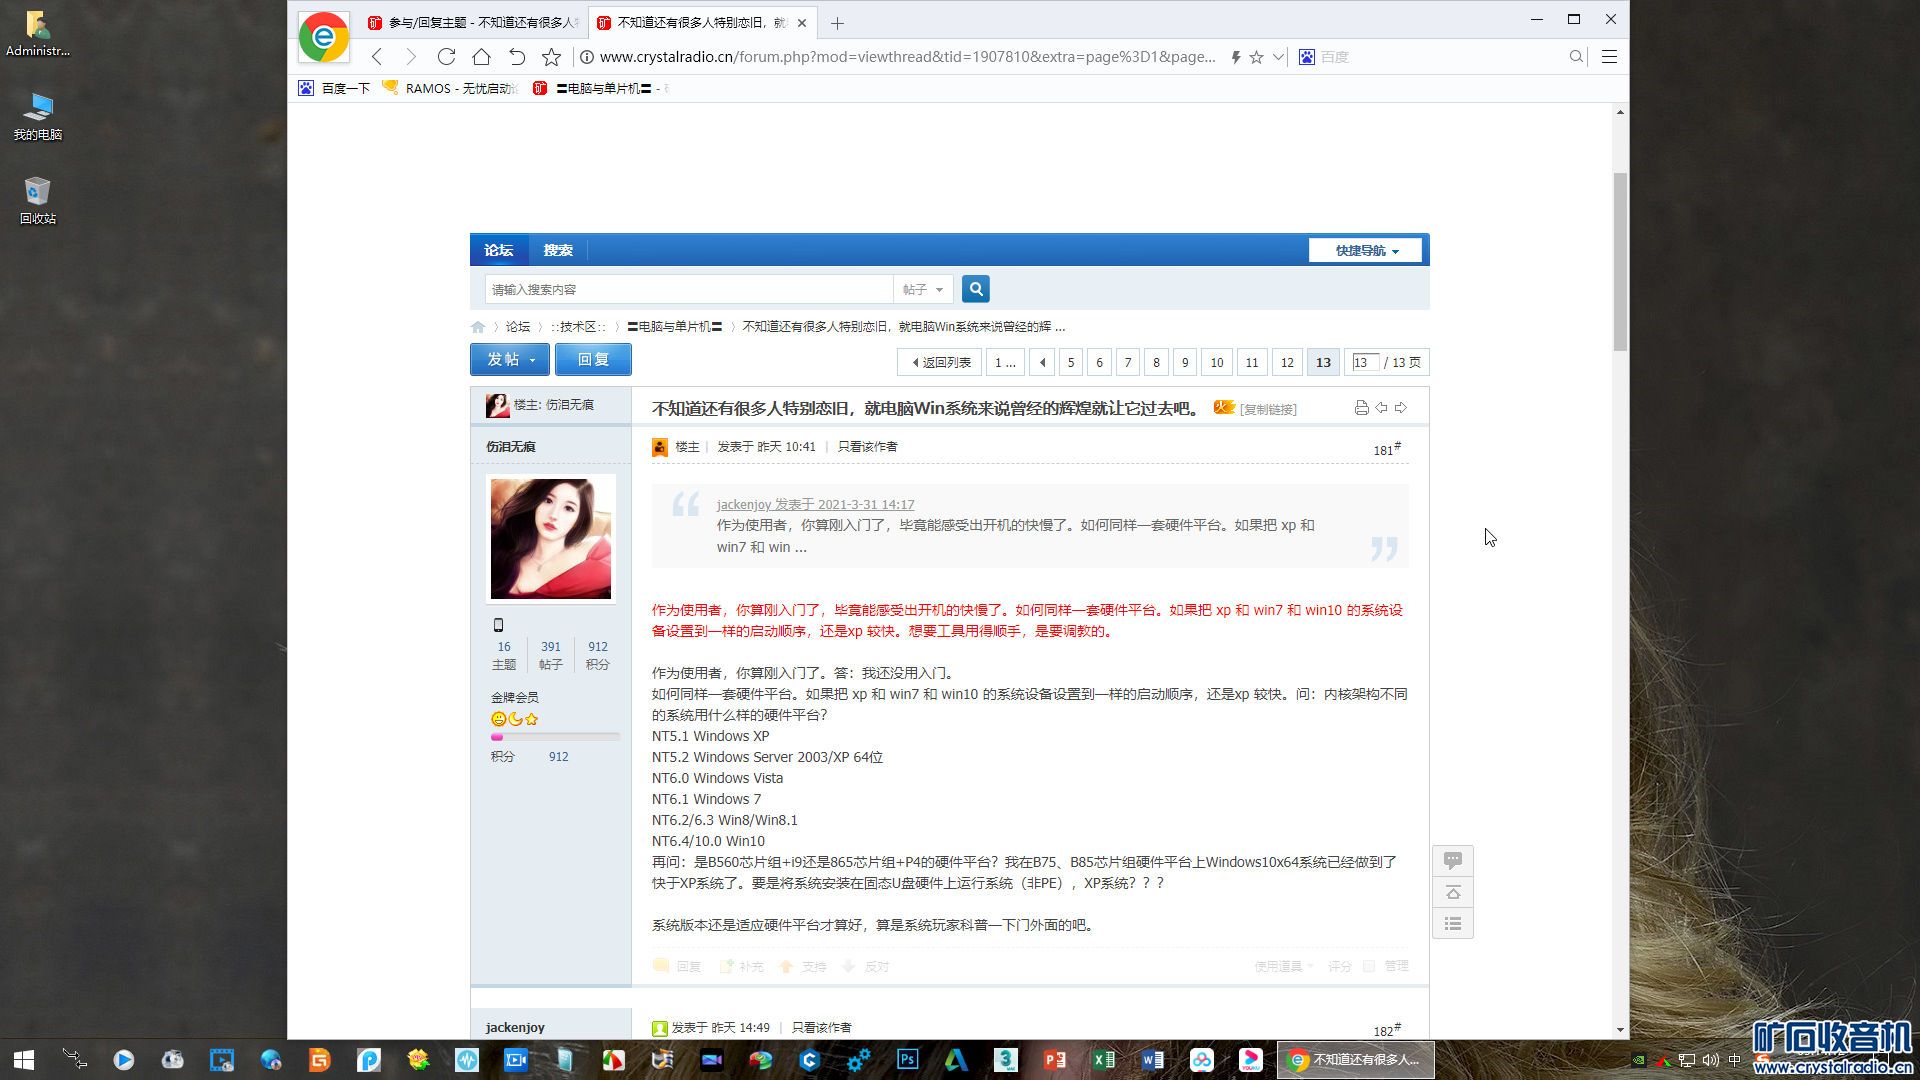1920x1080 pixels.
Task: Jump to page 1 ... in pagination
Action: [1005, 362]
